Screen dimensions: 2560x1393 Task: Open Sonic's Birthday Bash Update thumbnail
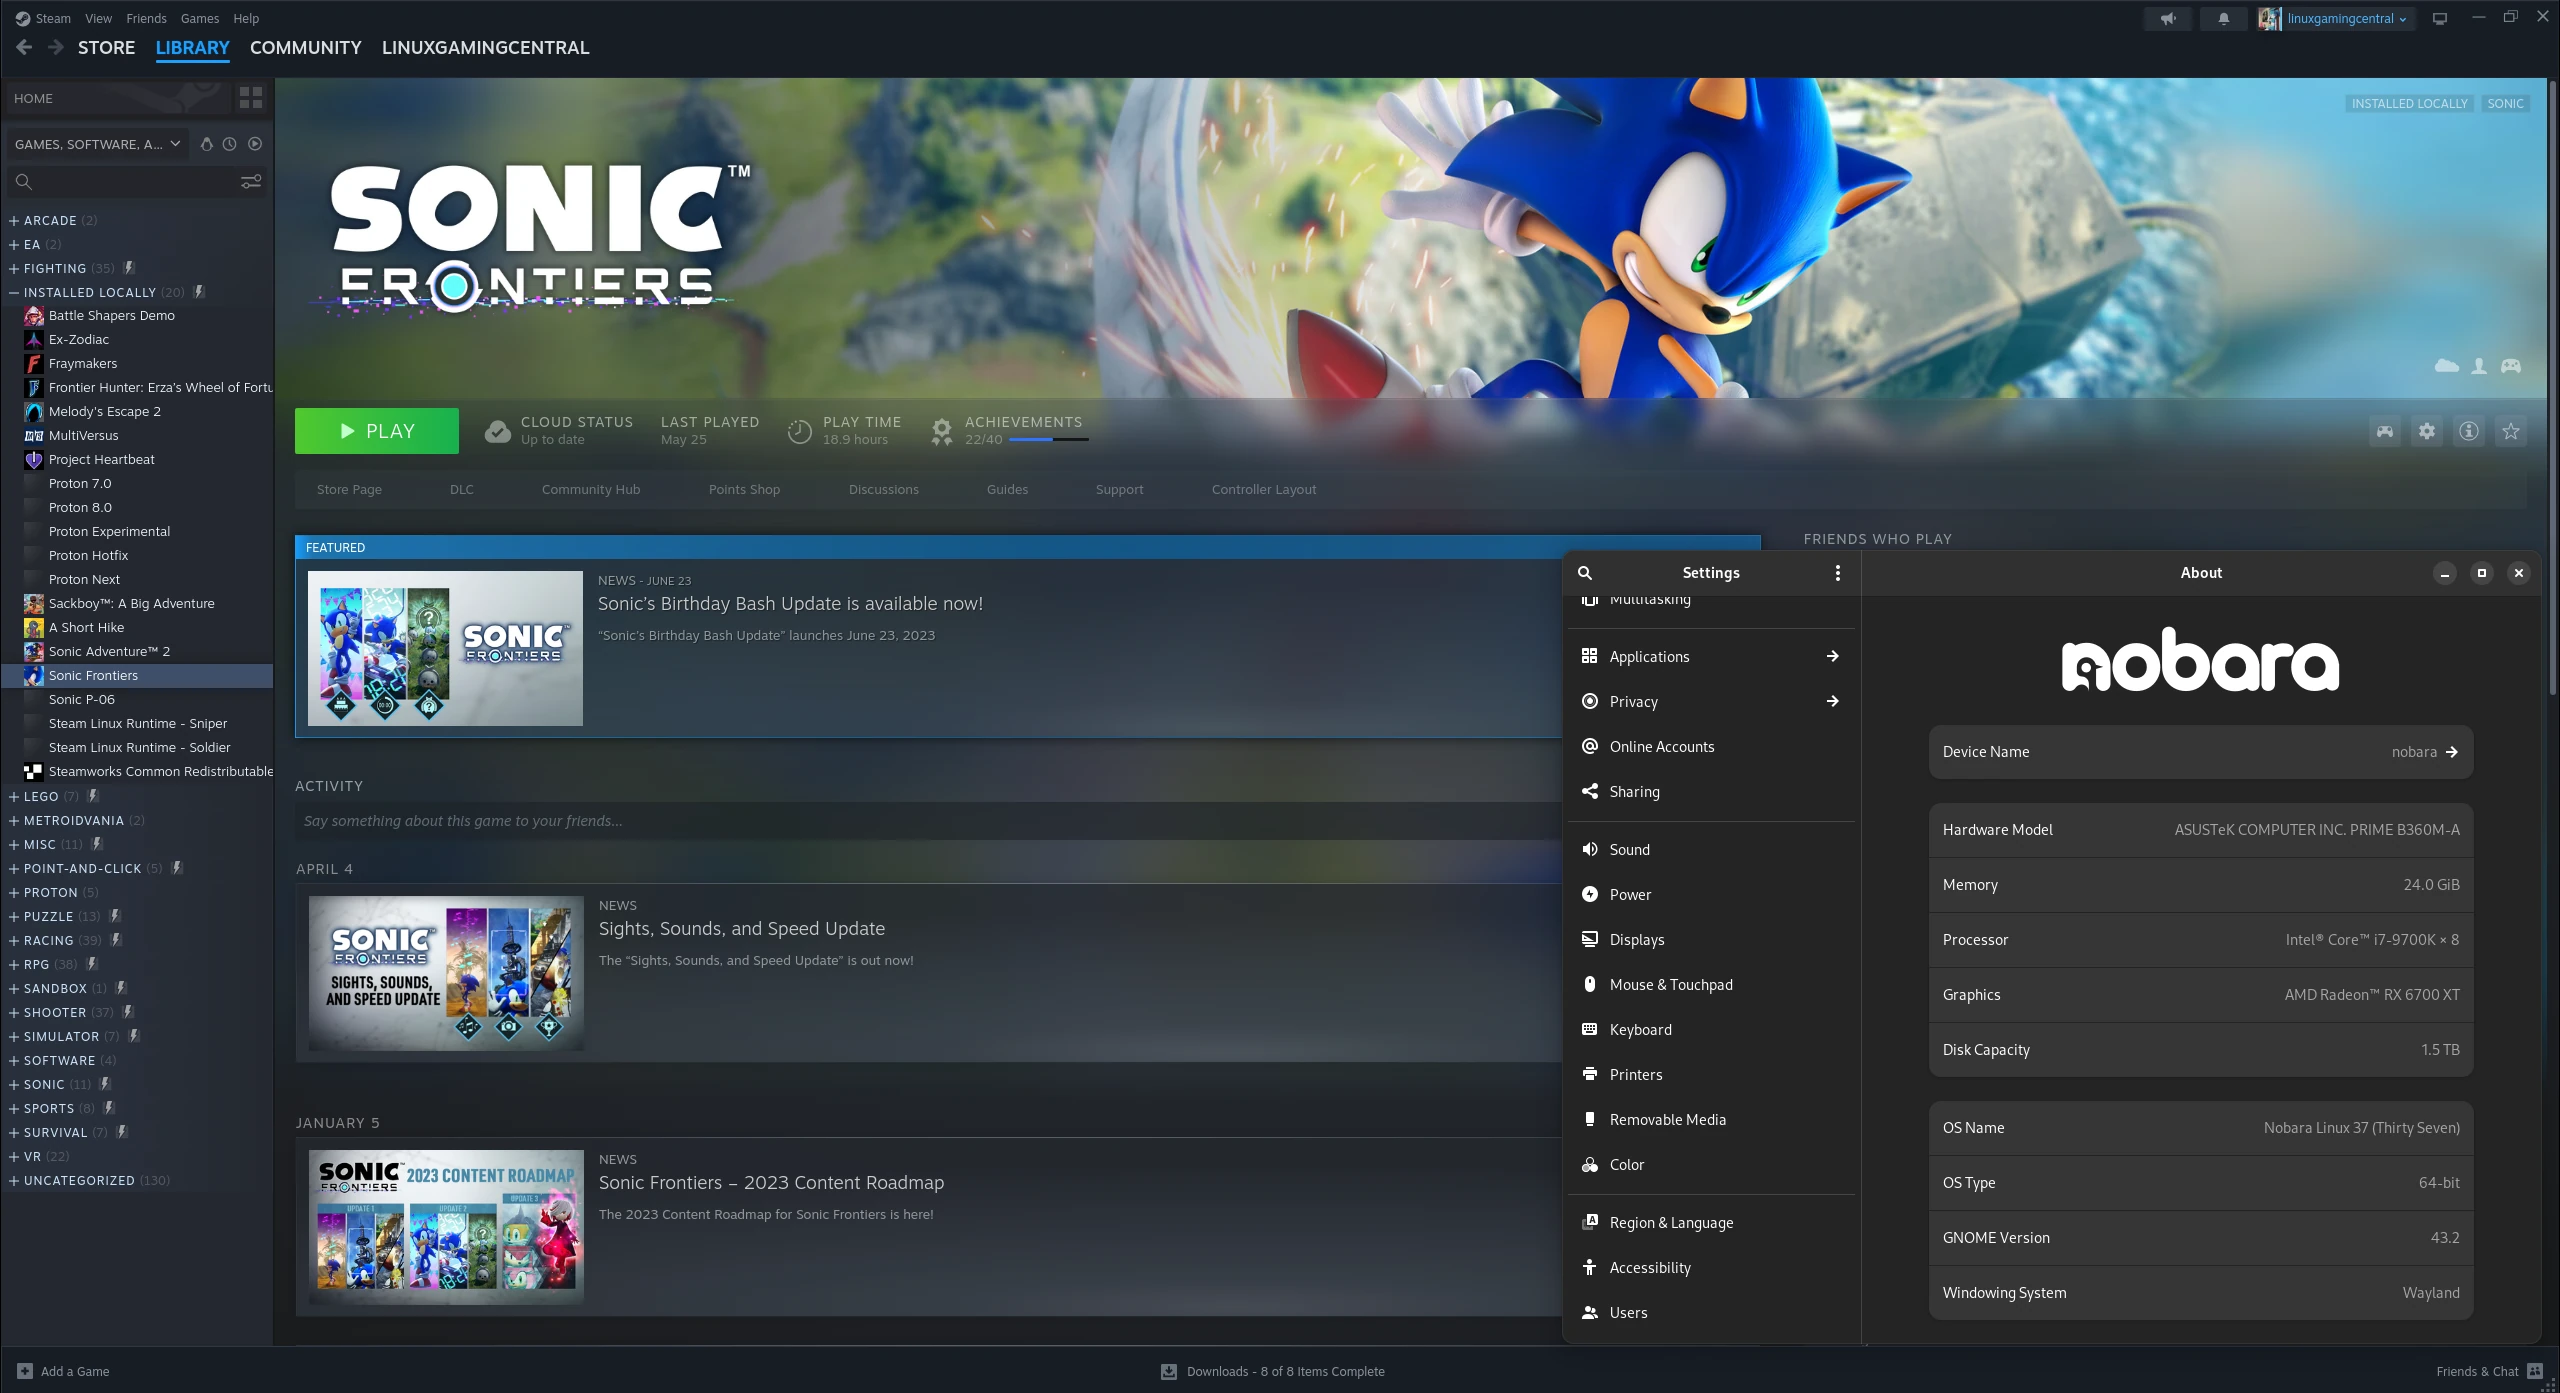pyautogui.click(x=445, y=648)
